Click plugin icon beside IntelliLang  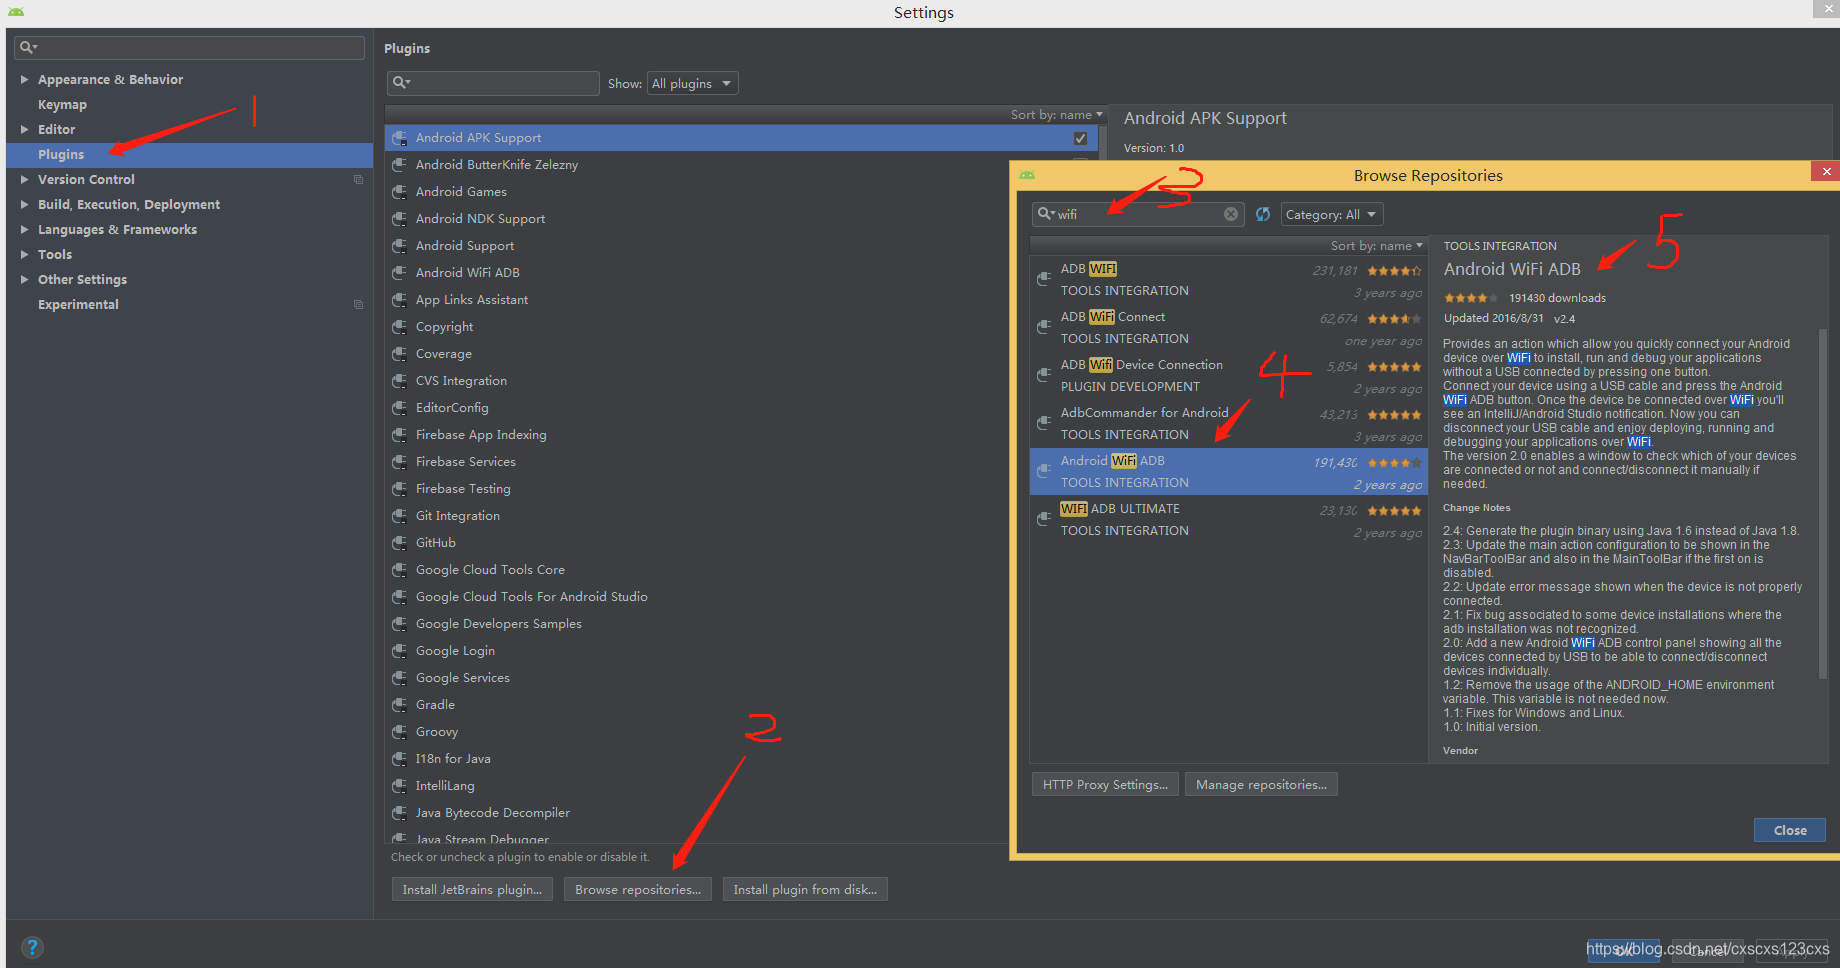pyautogui.click(x=399, y=786)
